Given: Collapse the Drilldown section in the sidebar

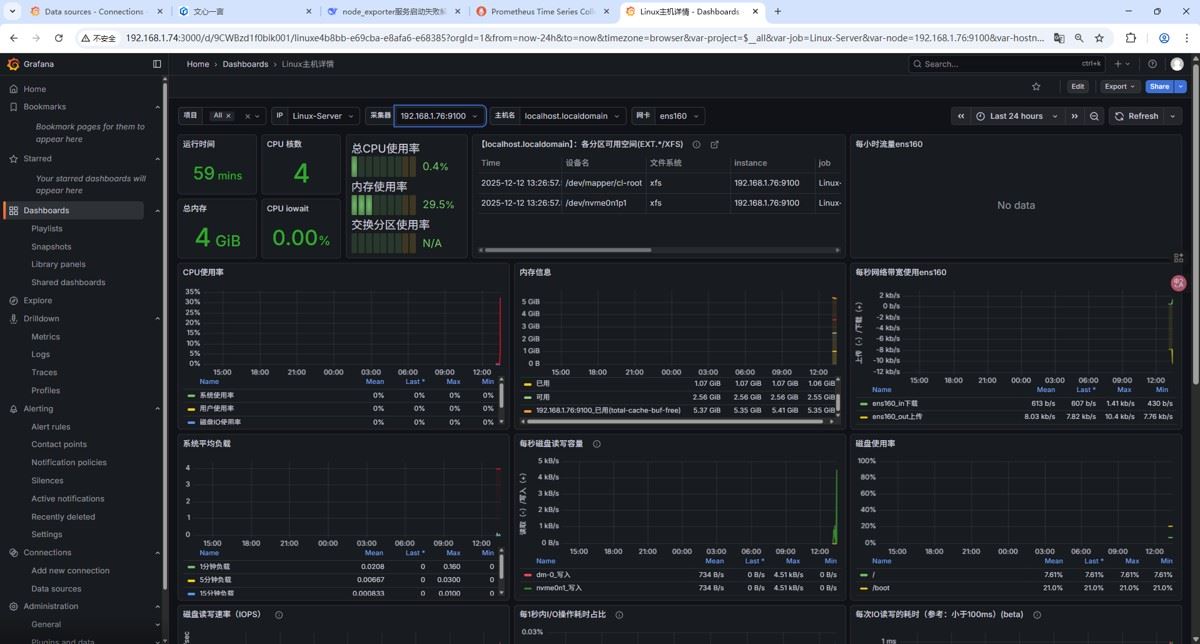Looking at the screenshot, I should click(x=157, y=319).
